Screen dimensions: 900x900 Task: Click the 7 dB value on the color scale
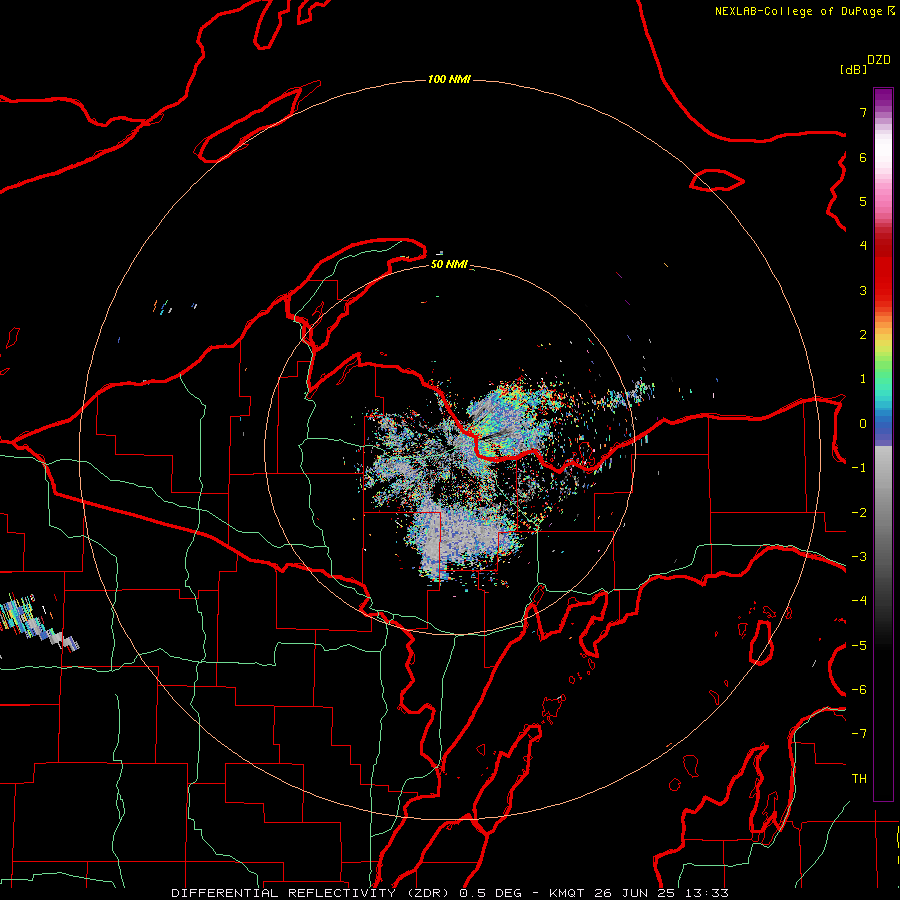click(x=863, y=112)
